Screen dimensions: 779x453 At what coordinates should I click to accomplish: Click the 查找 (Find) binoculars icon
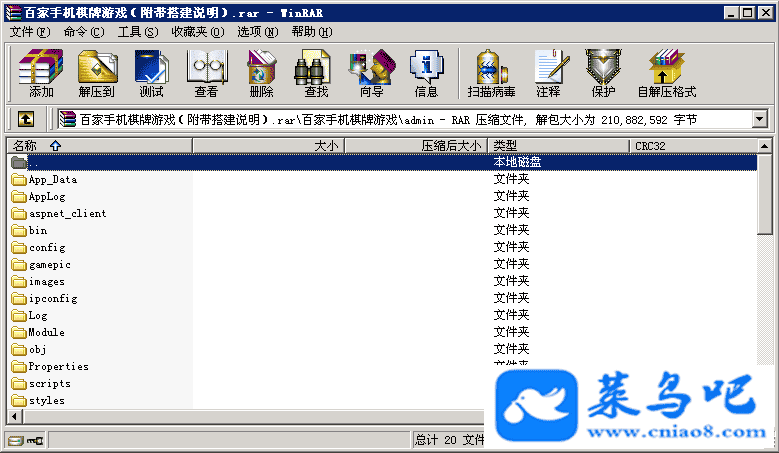pos(316,73)
